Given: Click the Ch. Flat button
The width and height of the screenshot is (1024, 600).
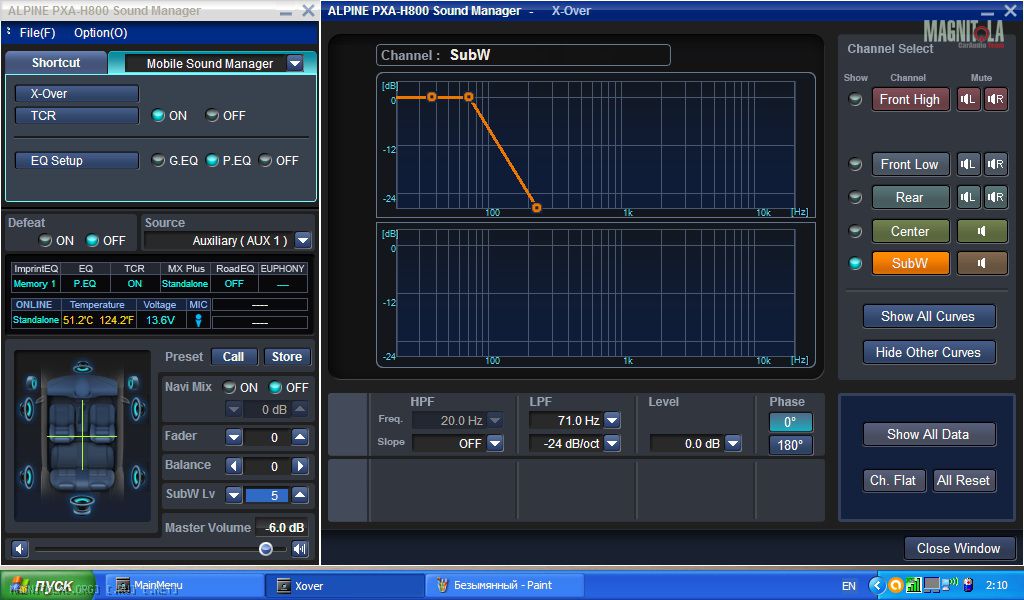Looking at the screenshot, I should (893, 481).
